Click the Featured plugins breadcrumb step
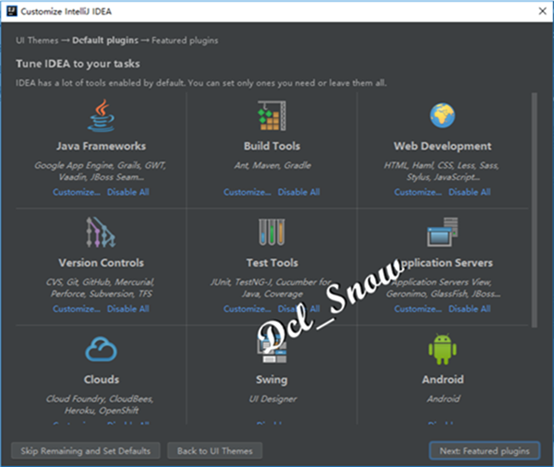Screen dimensions: 554x467 [185, 40]
